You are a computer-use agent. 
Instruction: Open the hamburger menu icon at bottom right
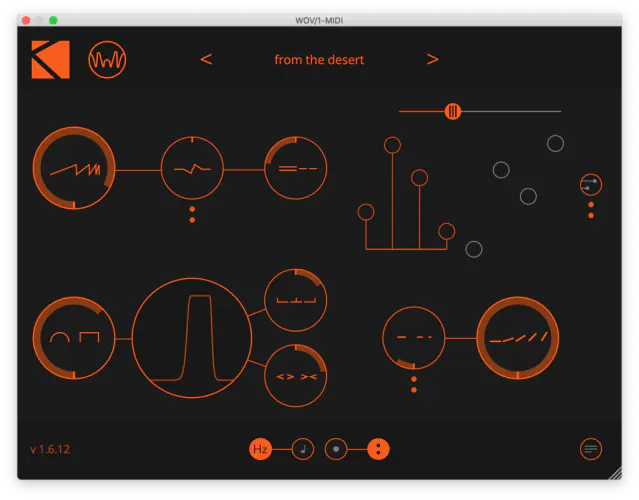pyautogui.click(x=591, y=449)
